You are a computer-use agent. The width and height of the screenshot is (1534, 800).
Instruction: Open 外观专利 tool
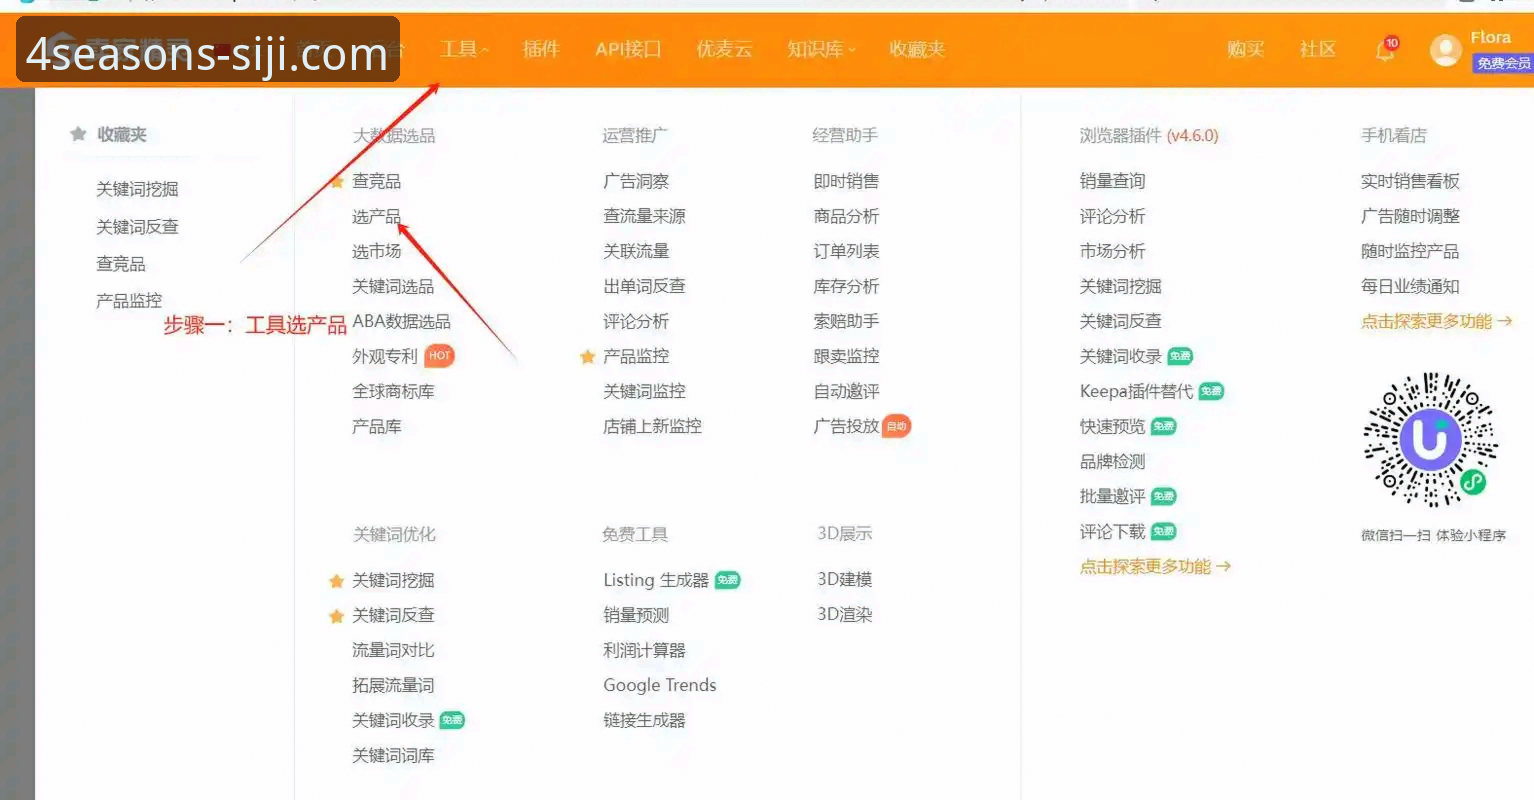(385, 356)
